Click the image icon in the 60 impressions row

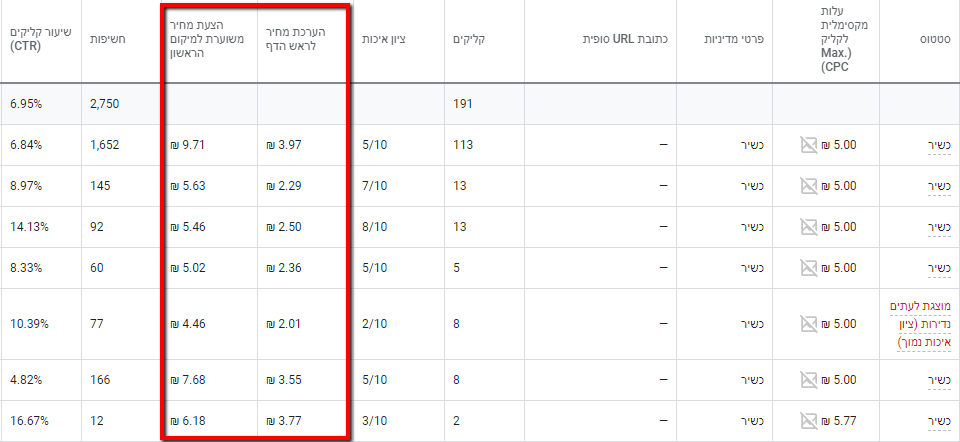tap(809, 268)
